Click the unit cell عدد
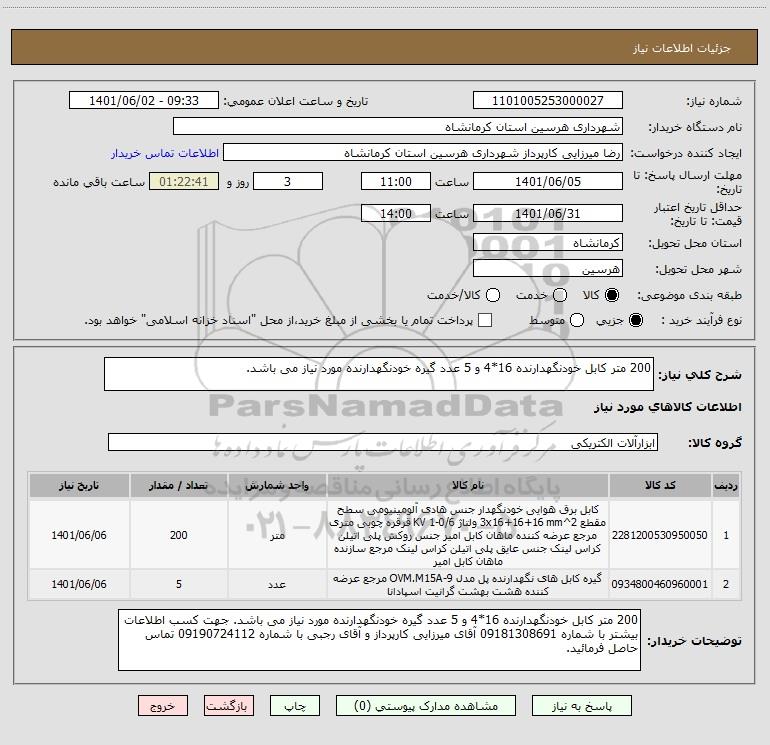The image size is (770, 745). click(x=277, y=584)
